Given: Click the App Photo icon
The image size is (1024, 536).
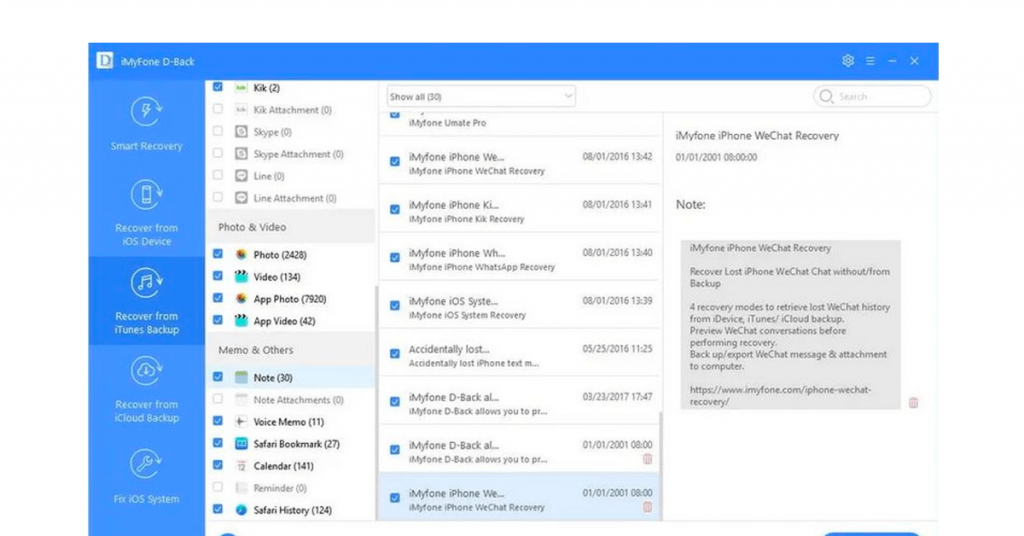Looking at the screenshot, I should (241, 298).
